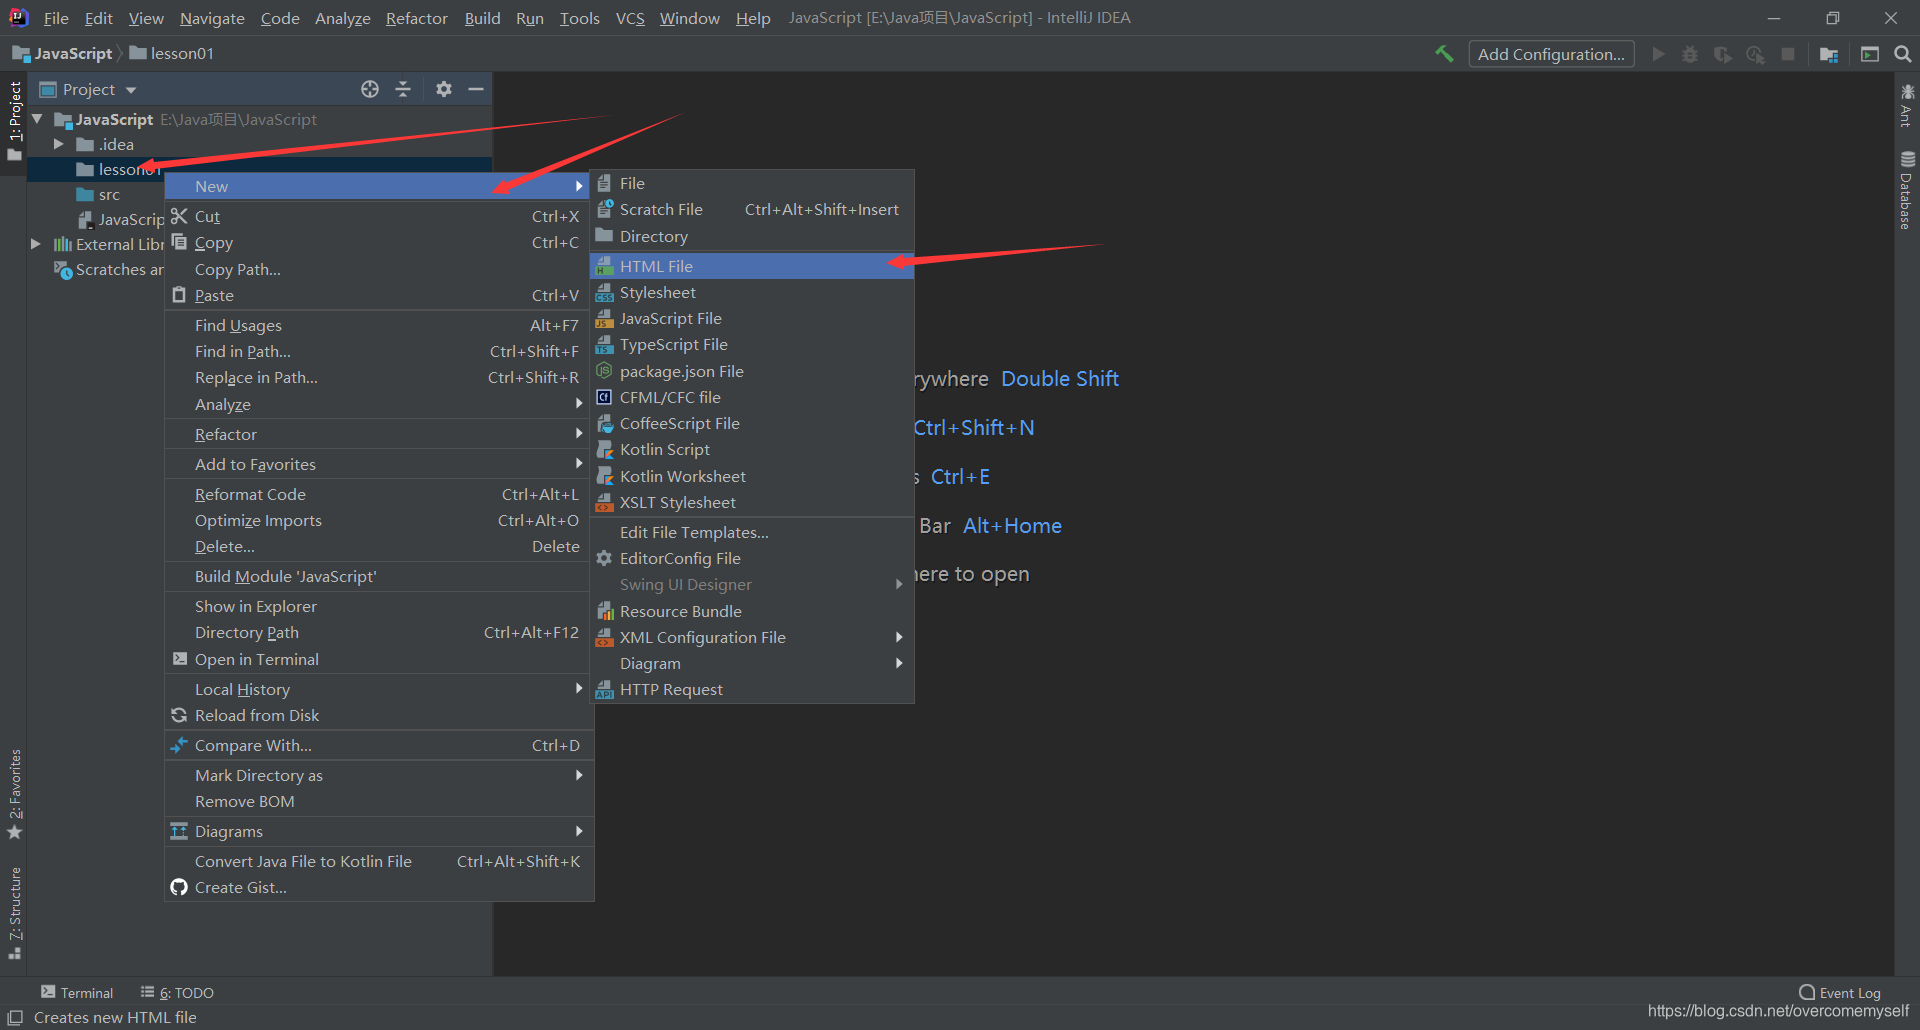This screenshot has height=1030, width=1920.
Task: Open the File menu
Action: (x=56, y=18)
